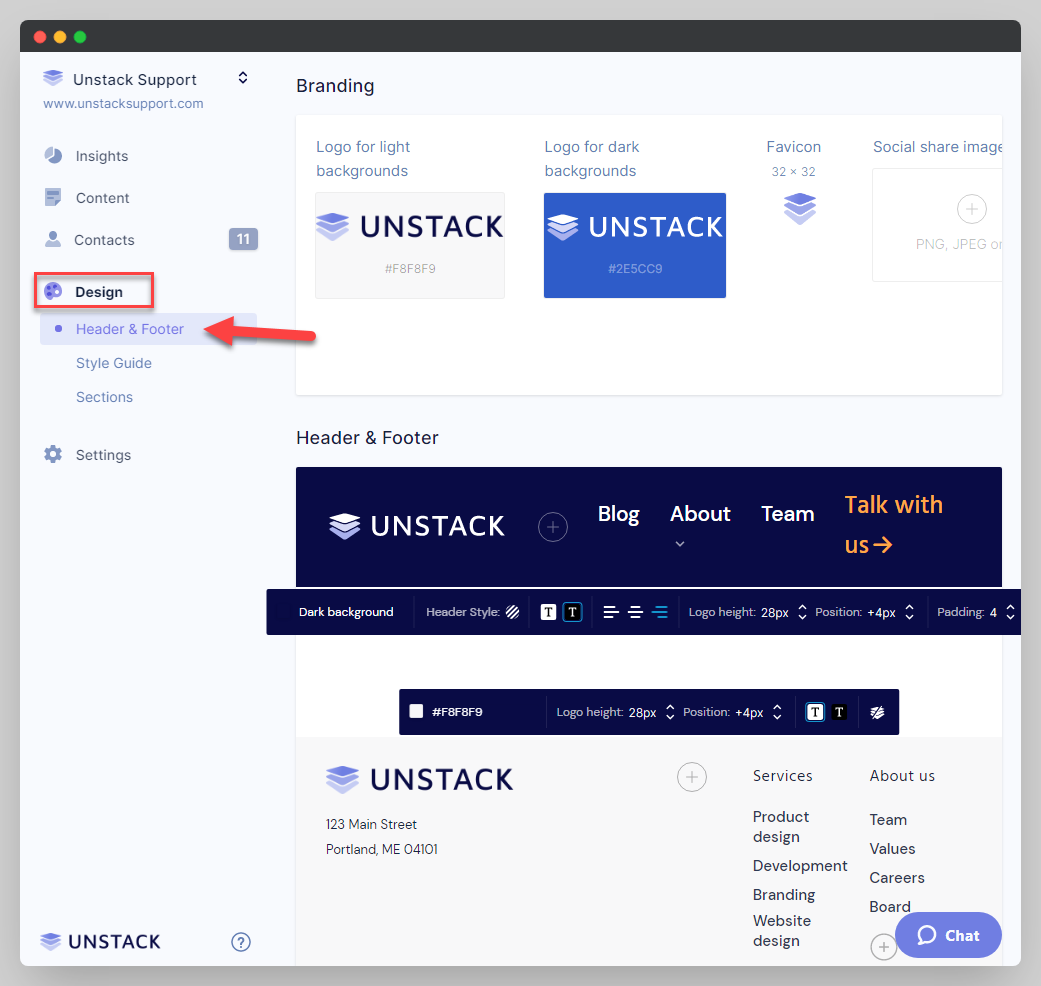Click the Contacts icon in sidebar
Viewport: 1041px width, 986px height.
pyautogui.click(x=55, y=239)
